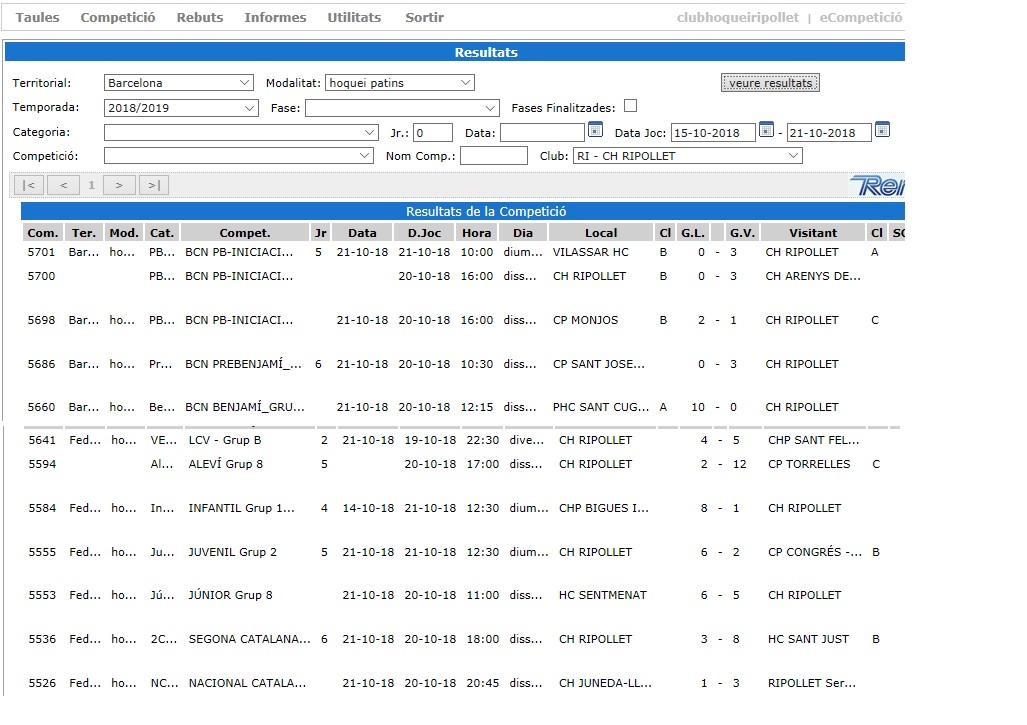Open the Categoria dropdown
The image size is (1027, 725).
point(241,132)
